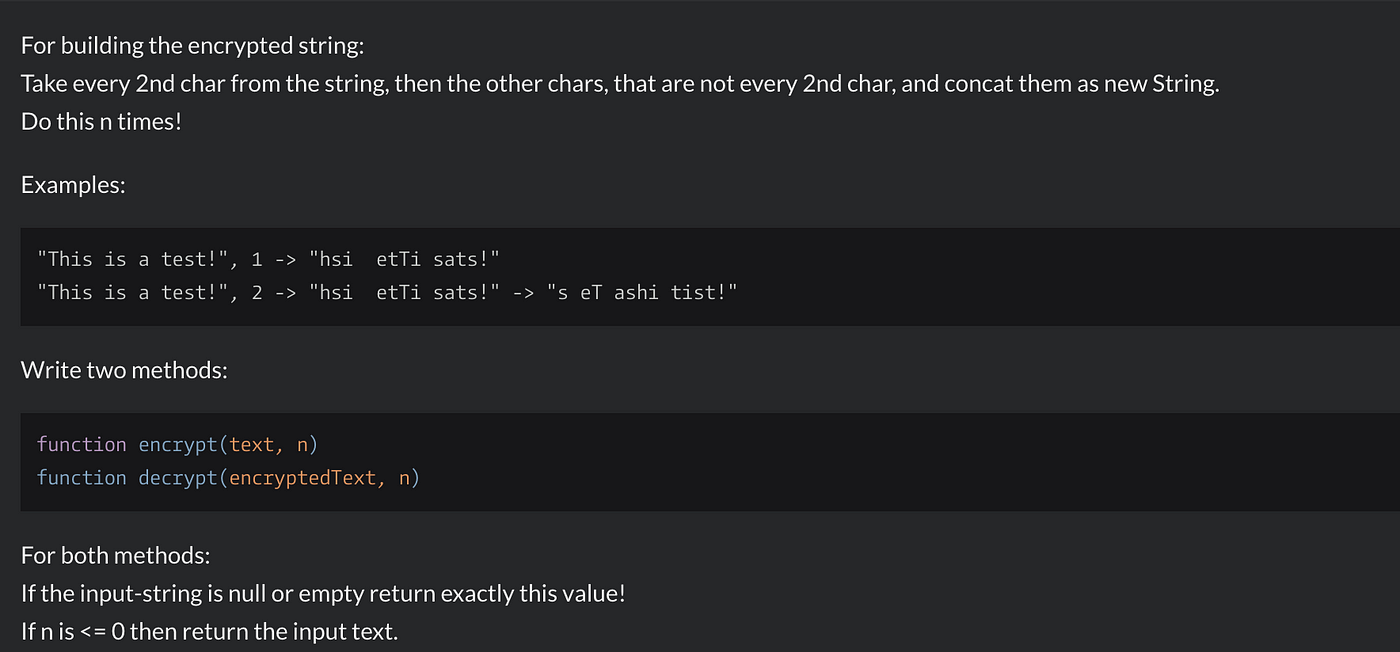Click the result string "s eT ashi tist!"
Viewport: 1400px width, 652px height.
[642, 292]
